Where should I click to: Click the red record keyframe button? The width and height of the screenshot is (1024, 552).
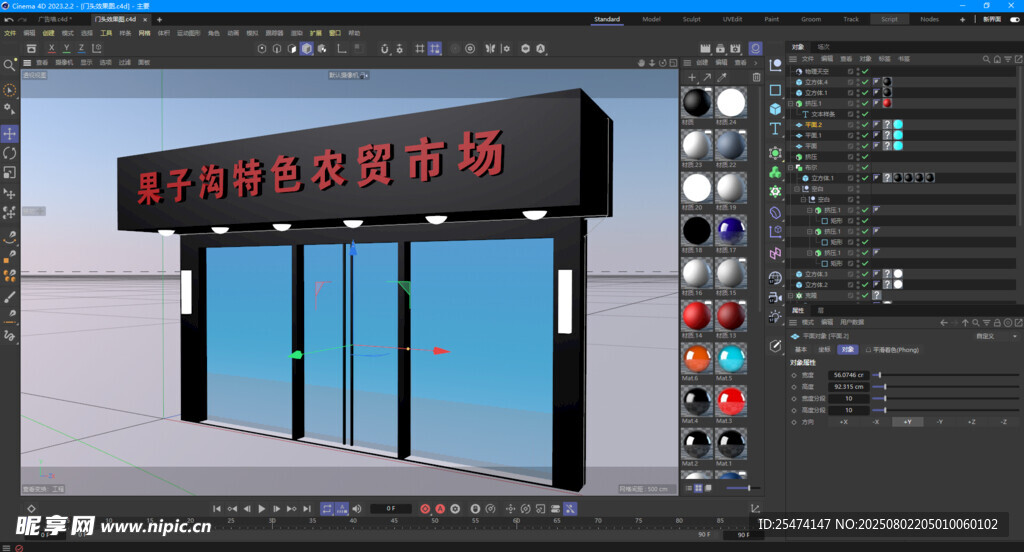[x=425, y=509]
